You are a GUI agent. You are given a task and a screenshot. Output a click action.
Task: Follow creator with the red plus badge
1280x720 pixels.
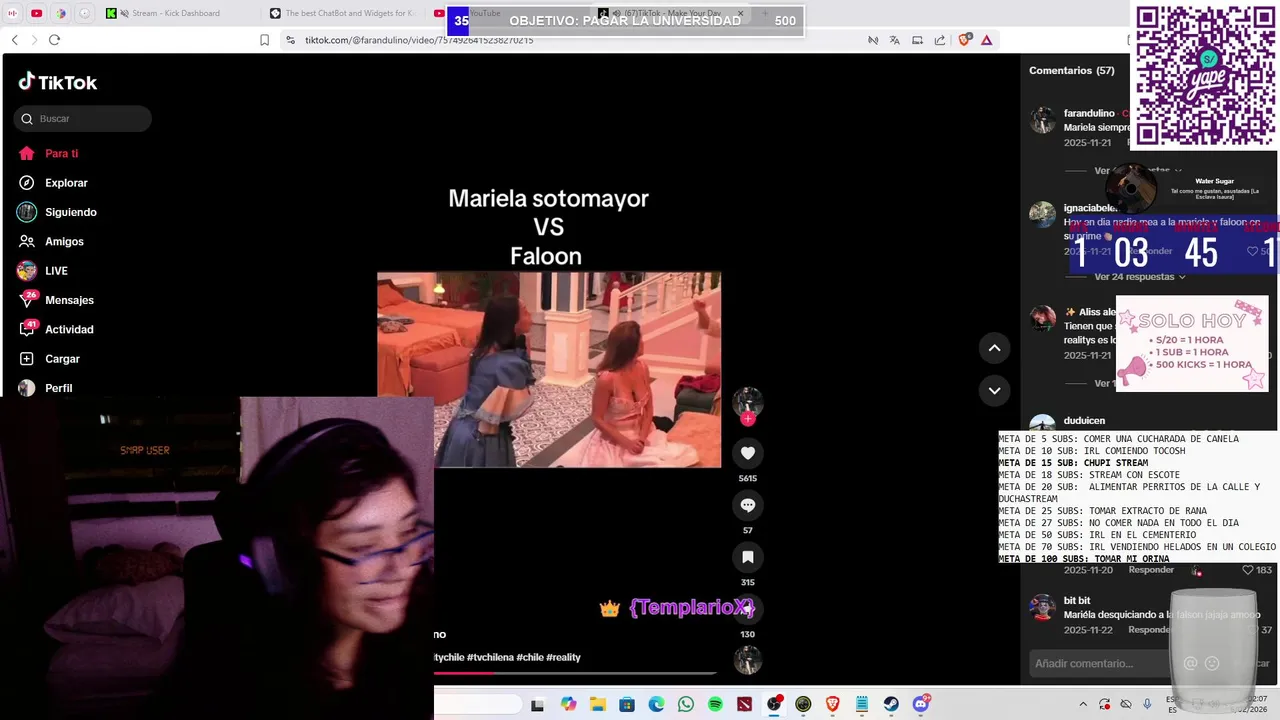(x=747, y=419)
